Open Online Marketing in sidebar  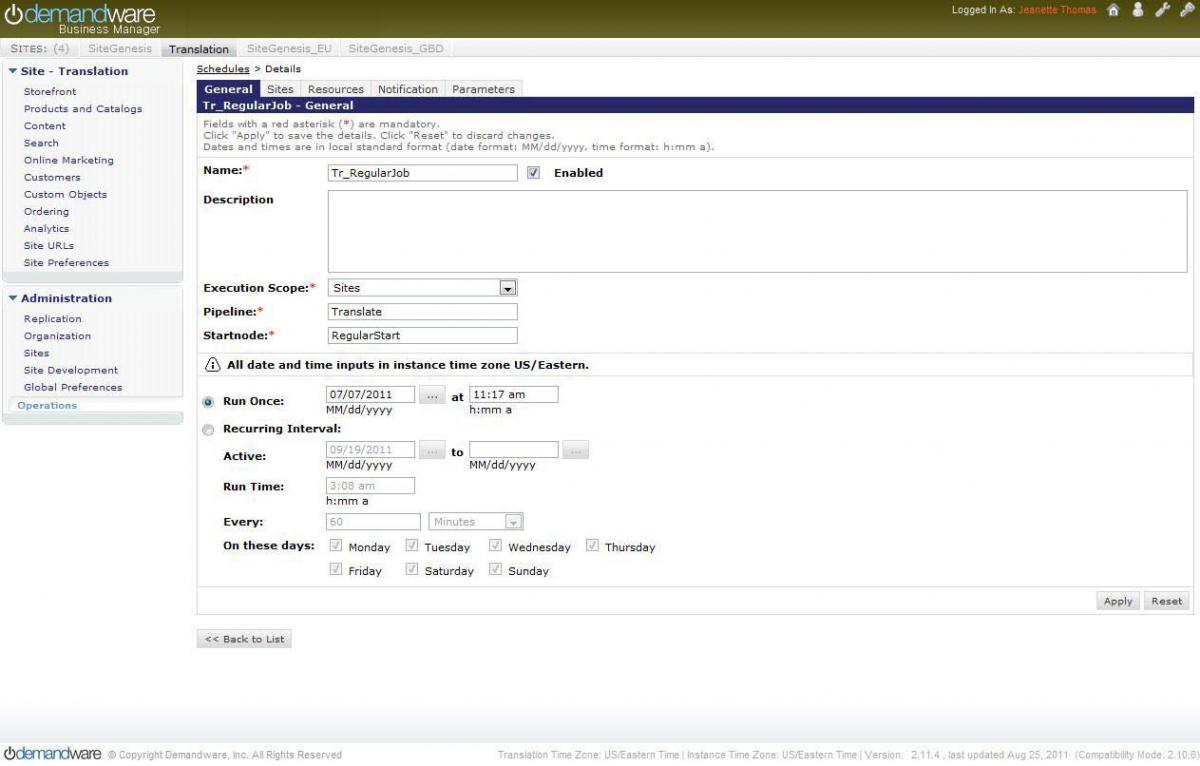[69, 160]
